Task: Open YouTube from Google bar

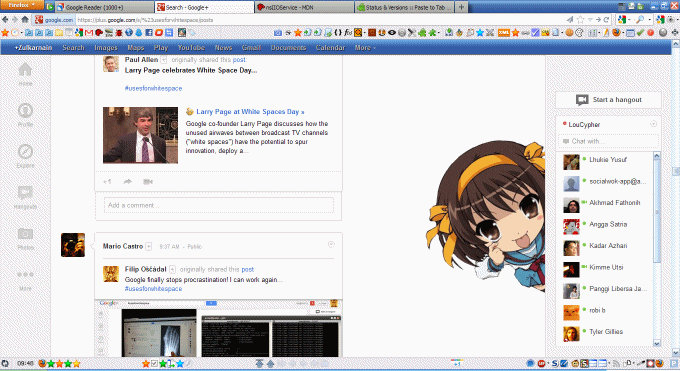Action: 191,48
